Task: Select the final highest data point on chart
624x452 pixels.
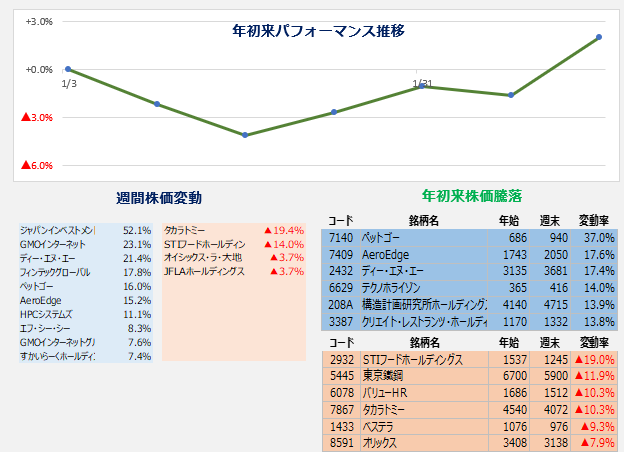Action: 599,37
